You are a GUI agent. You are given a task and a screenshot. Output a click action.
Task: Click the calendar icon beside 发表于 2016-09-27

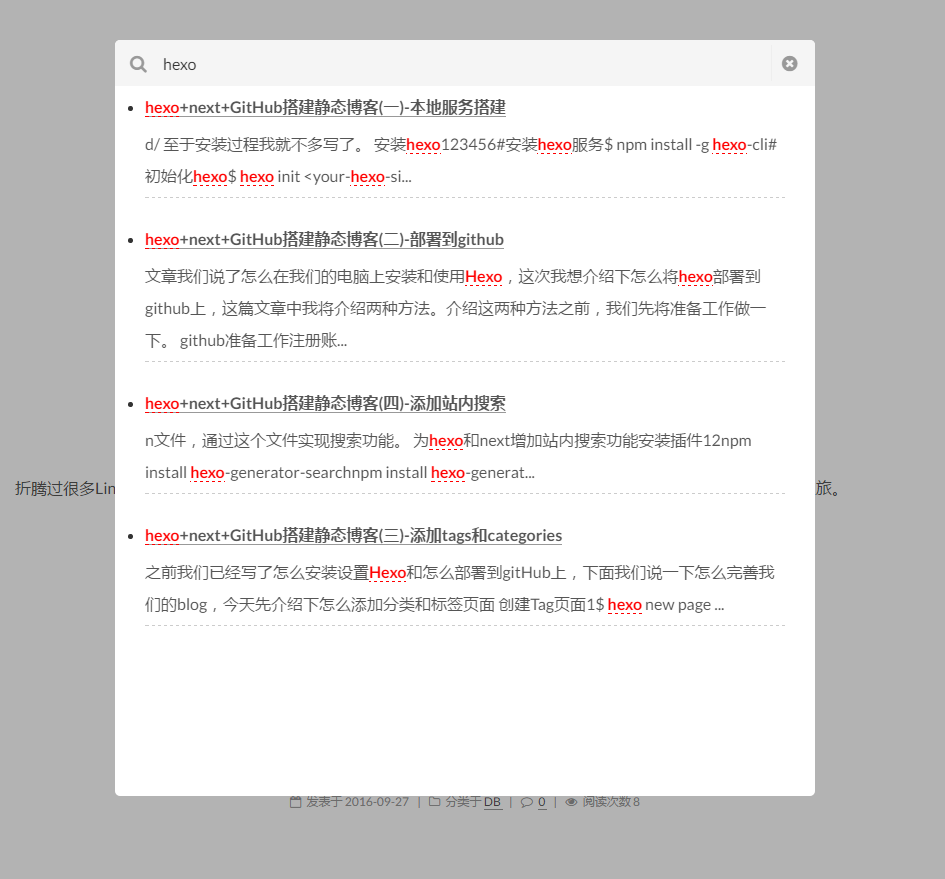click(295, 802)
